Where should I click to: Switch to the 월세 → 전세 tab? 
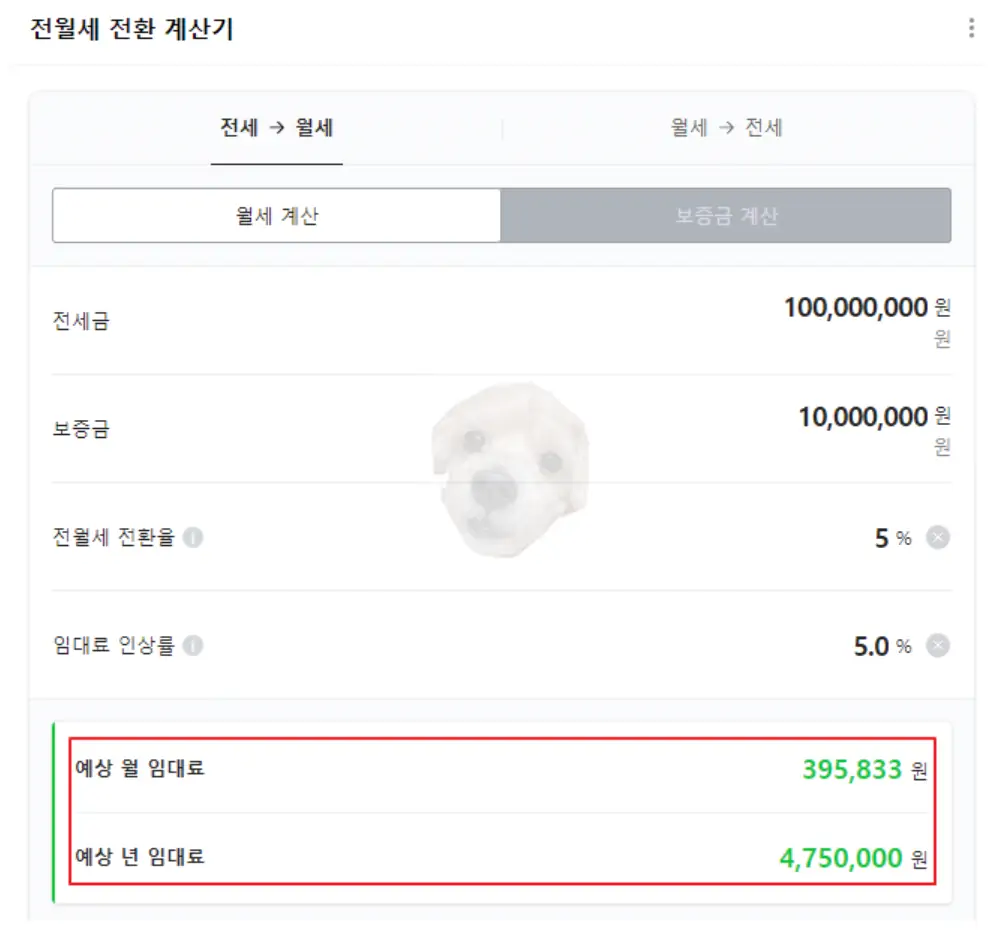tap(726, 128)
